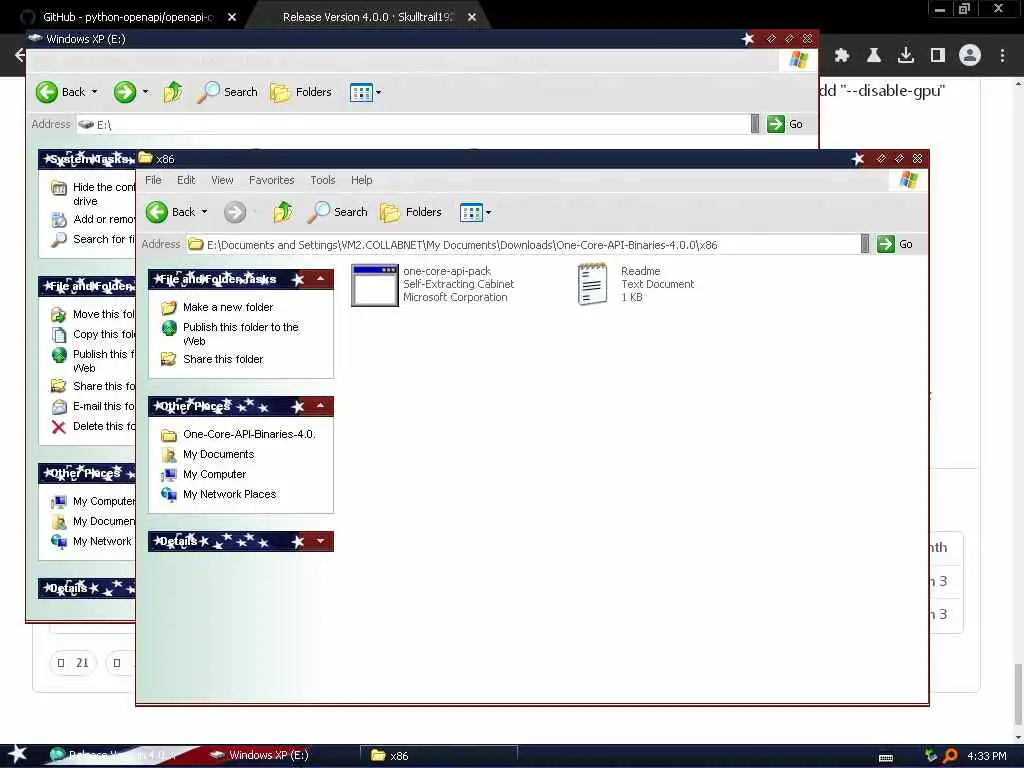Image resolution: width=1024 pixels, height=768 pixels.
Task: Click the star Start button on taskbar
Action: [18, 754]
